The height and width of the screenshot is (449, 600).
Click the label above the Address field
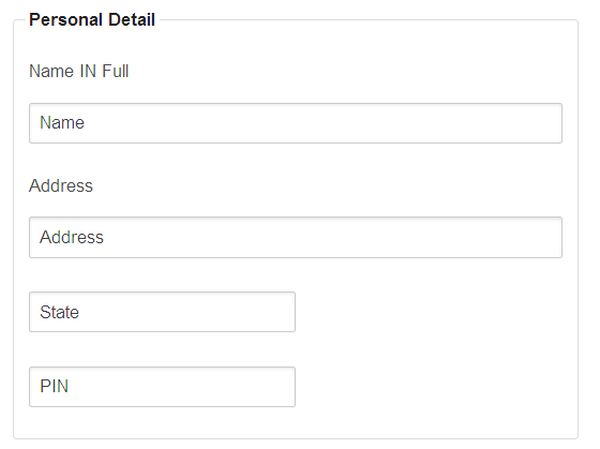click(61, 186)
